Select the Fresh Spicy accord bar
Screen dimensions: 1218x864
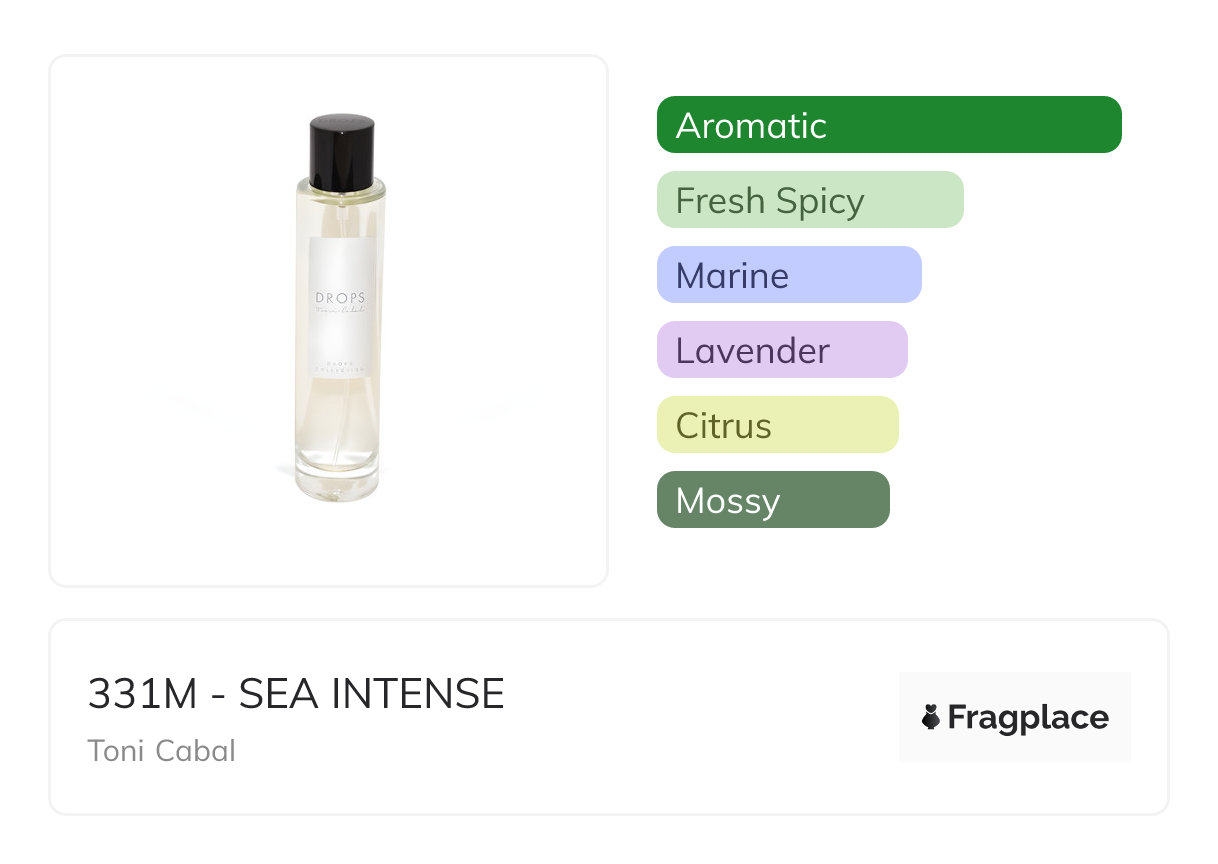point(809,200)
